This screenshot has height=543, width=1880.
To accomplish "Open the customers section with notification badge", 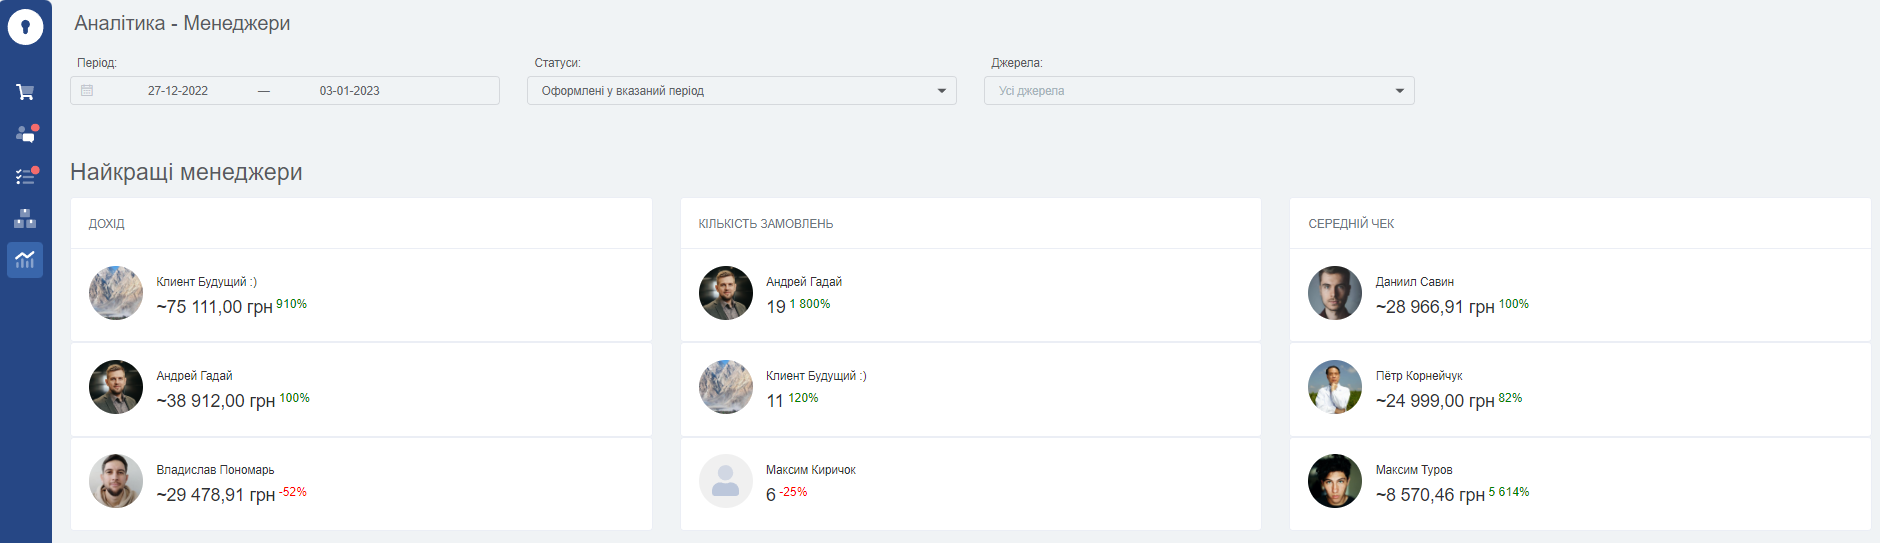I will tap(25, 134).
